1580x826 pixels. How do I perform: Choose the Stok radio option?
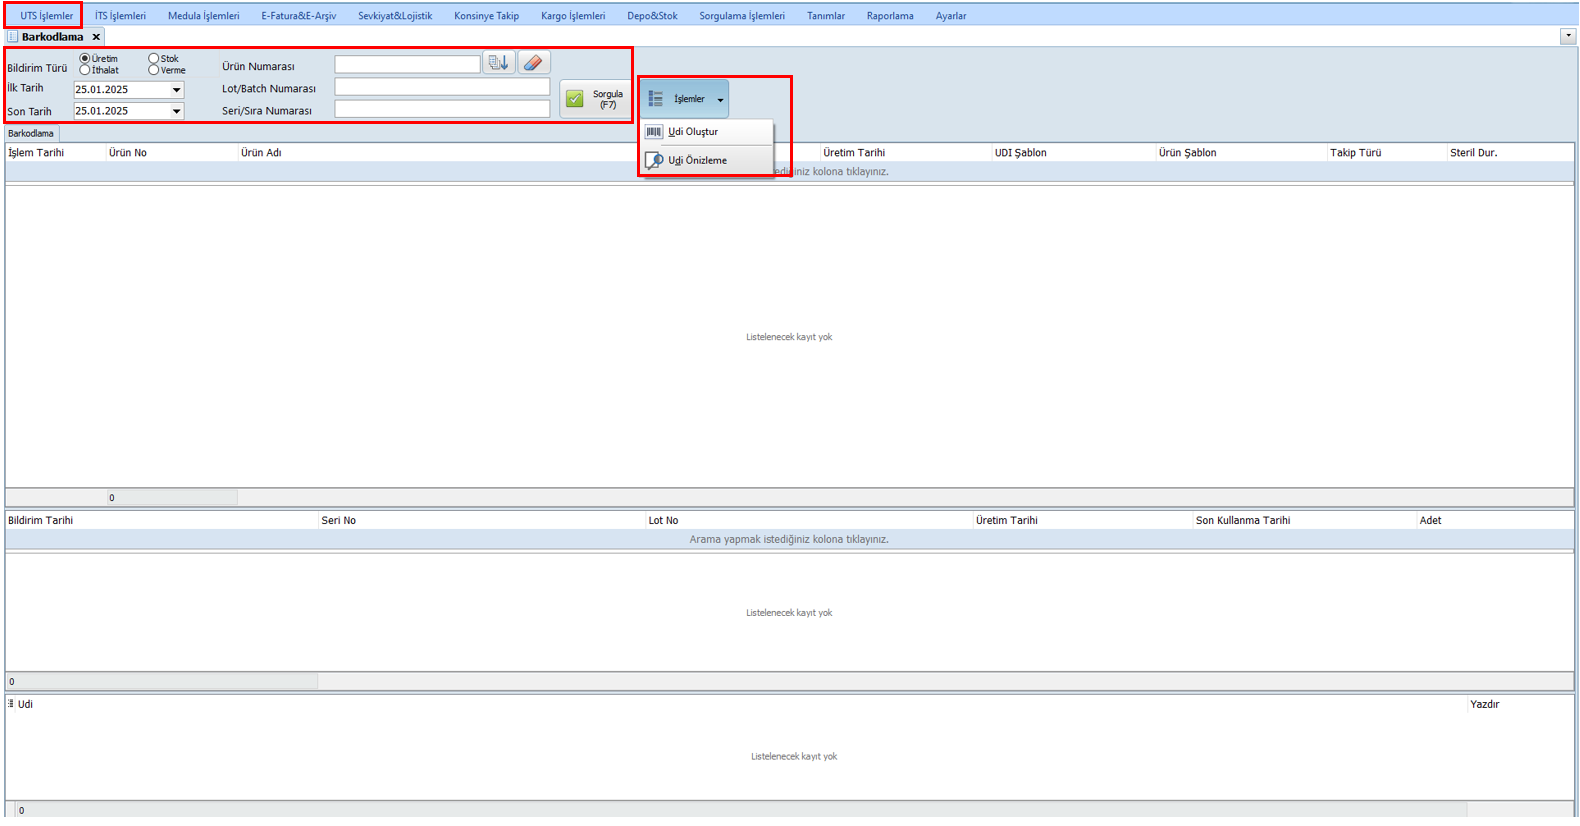tap(154, 59)
